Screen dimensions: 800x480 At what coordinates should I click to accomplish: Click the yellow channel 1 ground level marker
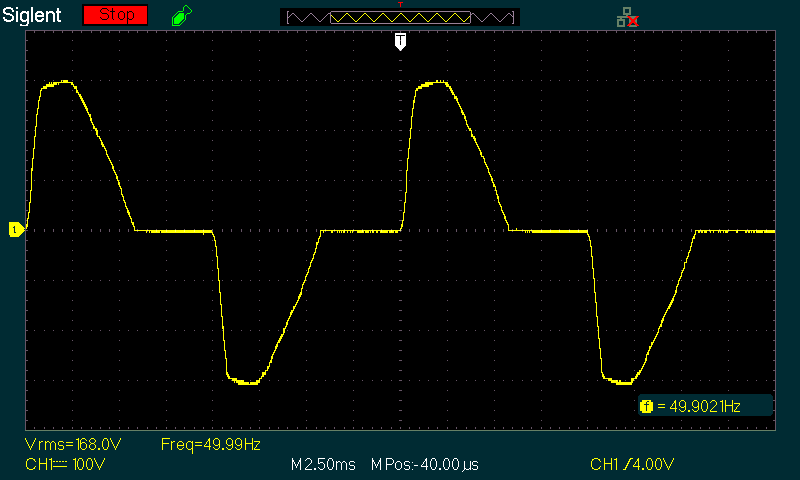(16, 230)
